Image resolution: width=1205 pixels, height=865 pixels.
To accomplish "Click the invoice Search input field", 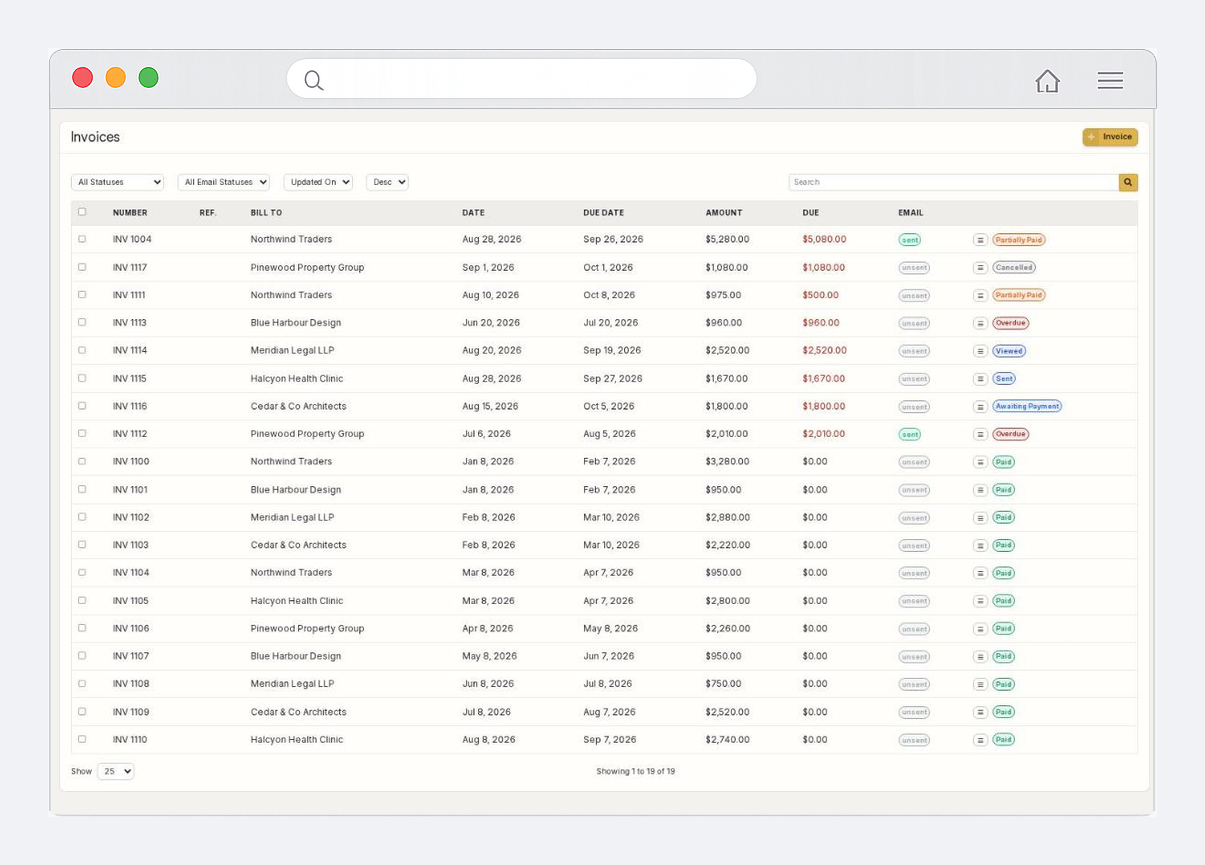I will [x=953, y=182].
